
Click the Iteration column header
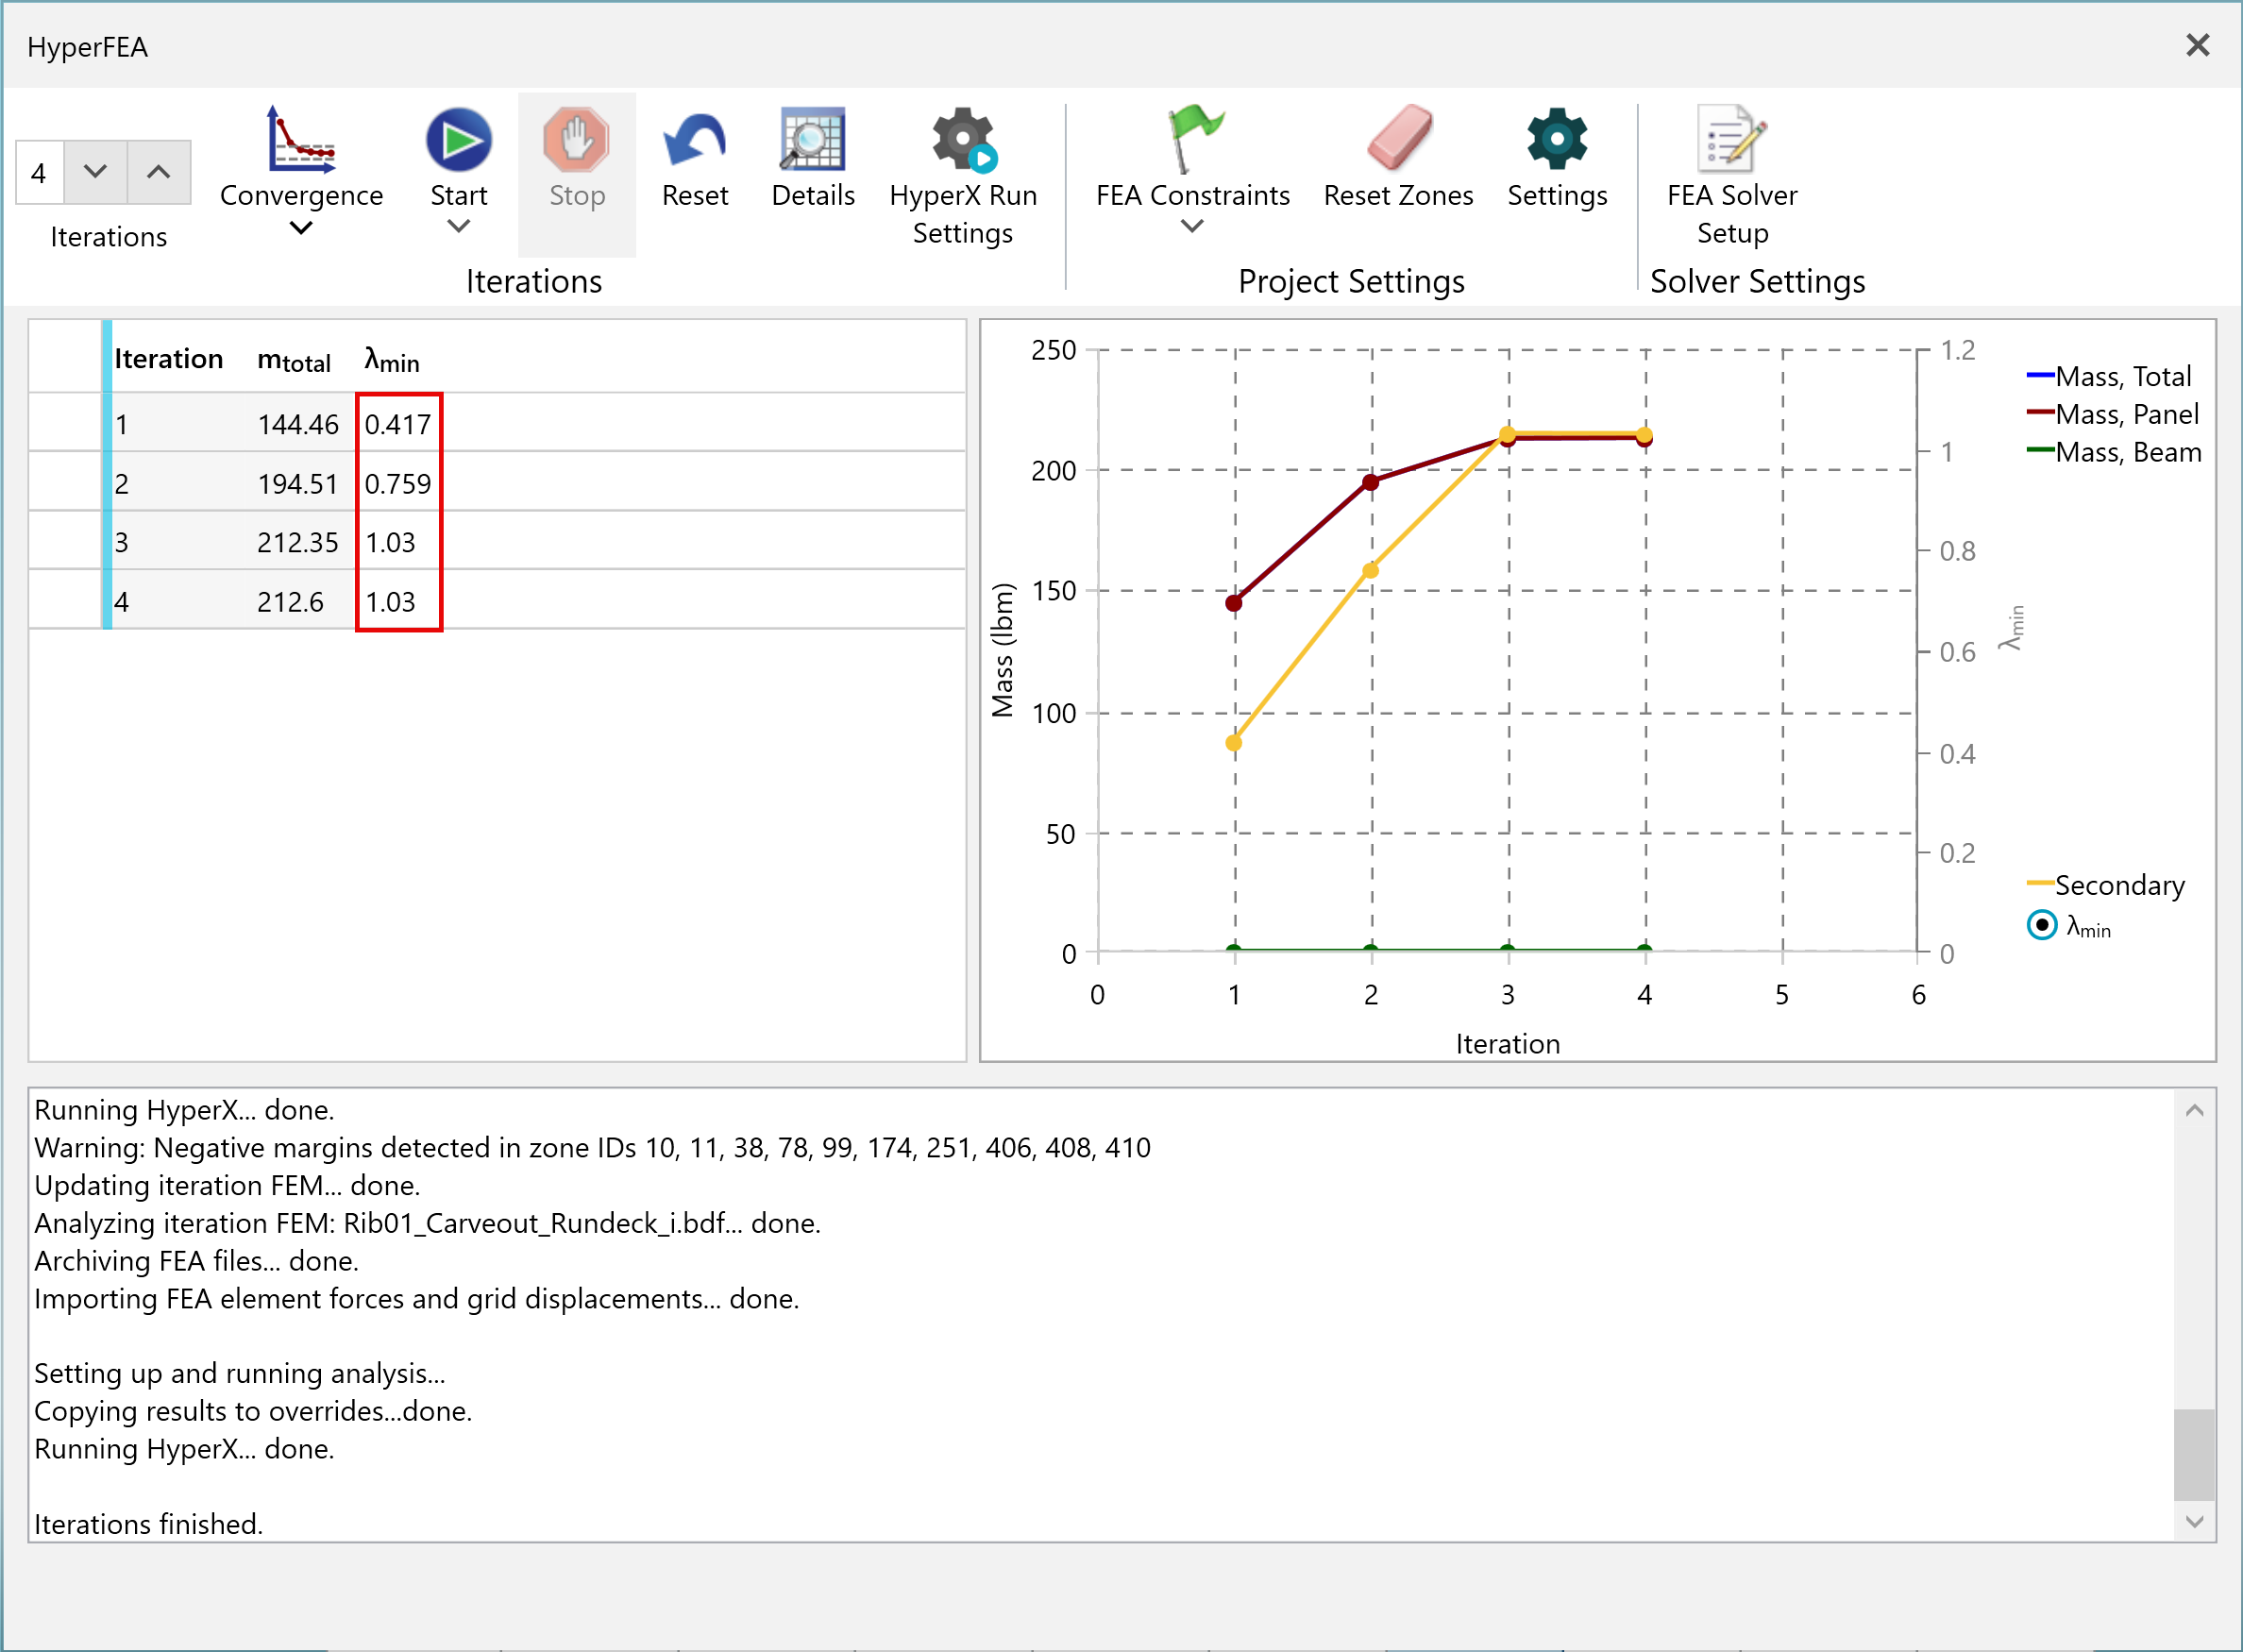pyautogui.click(x=168, y=359)
